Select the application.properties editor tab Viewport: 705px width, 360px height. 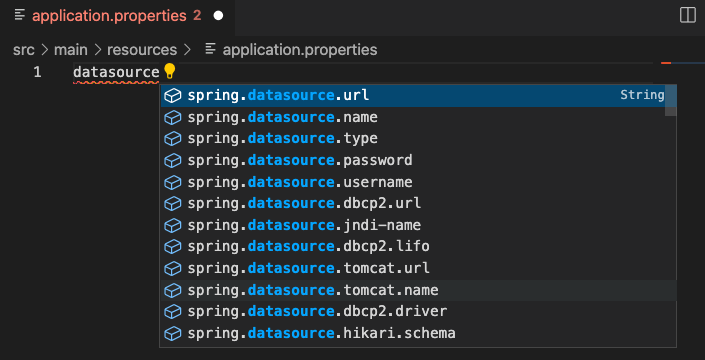point(117,17)
